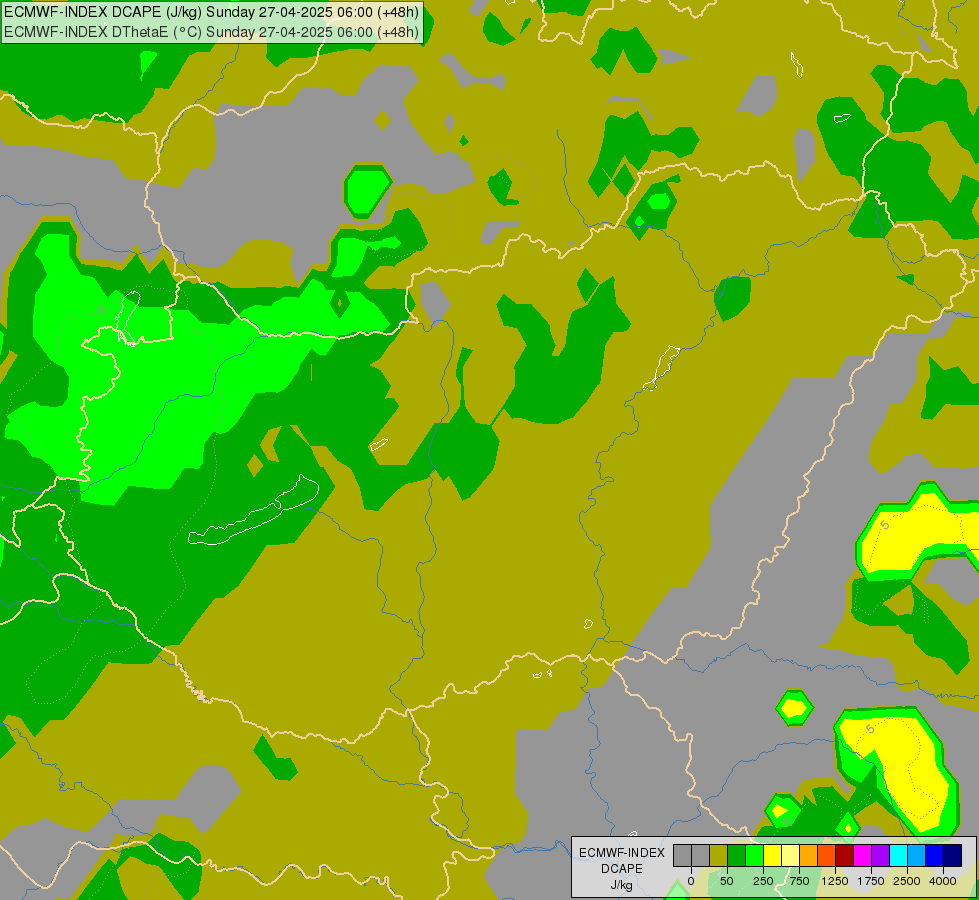979x900 pixels.
Task: Click the legend scale value 1250
Action: 835,881
